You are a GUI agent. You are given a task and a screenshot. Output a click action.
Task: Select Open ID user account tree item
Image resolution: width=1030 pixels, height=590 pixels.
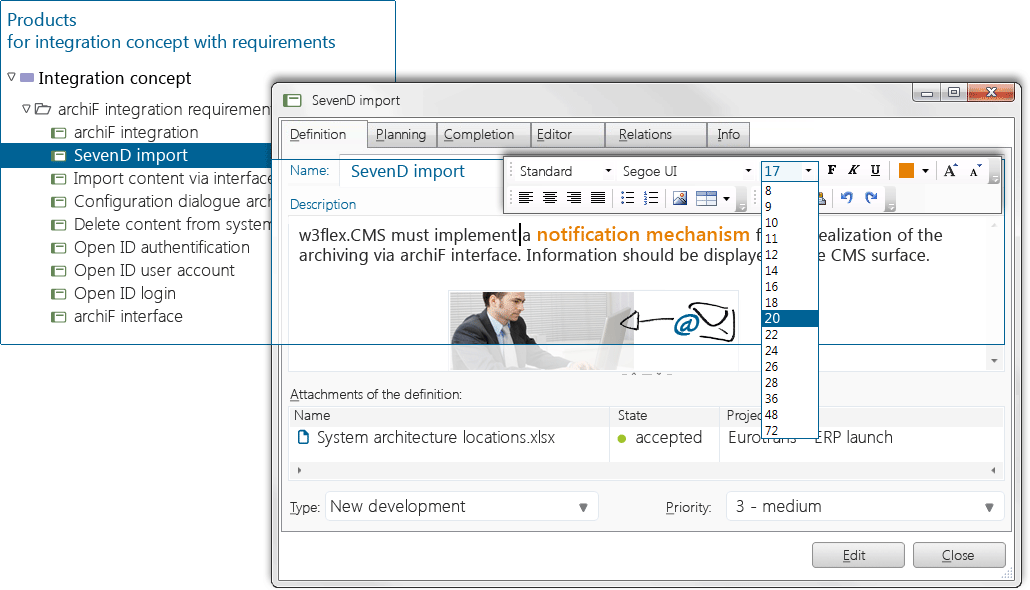point(154,270)
